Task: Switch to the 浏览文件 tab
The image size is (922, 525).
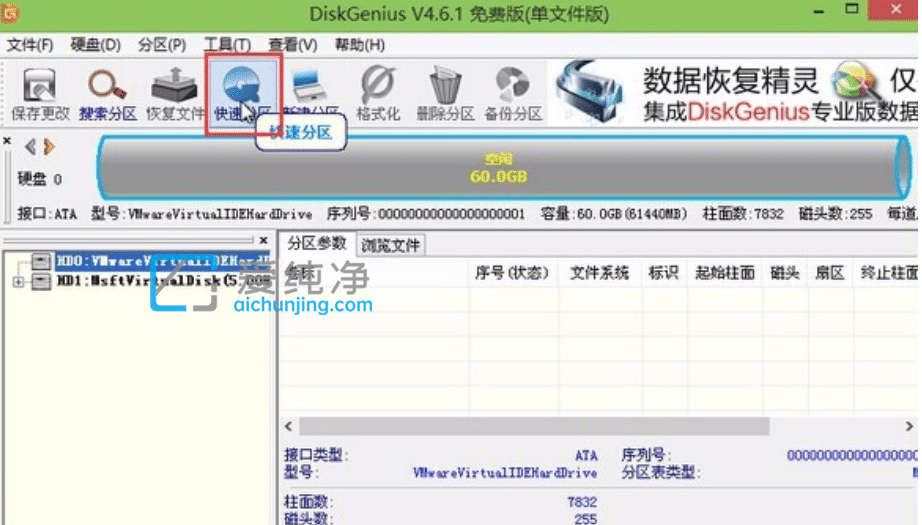Action: click(x=390, y=245)
